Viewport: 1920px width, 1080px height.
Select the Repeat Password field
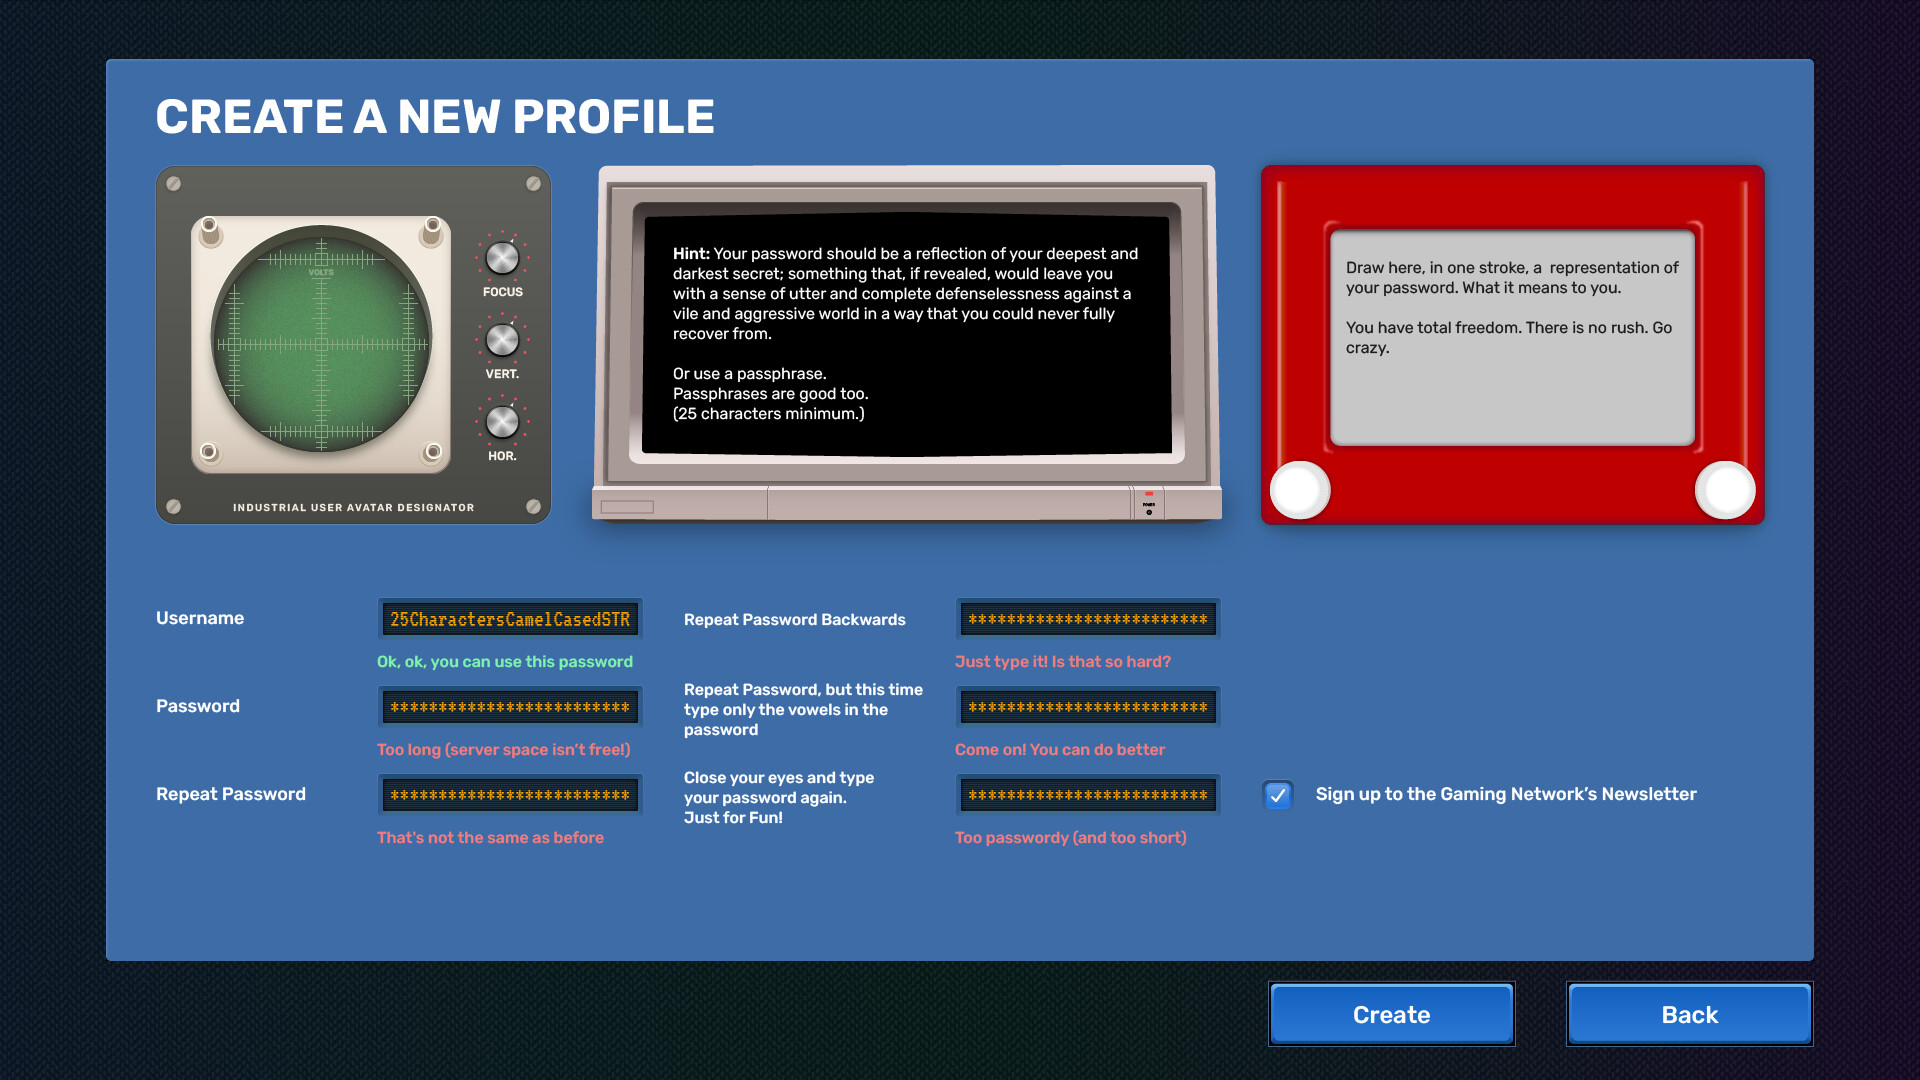[510, 795]
